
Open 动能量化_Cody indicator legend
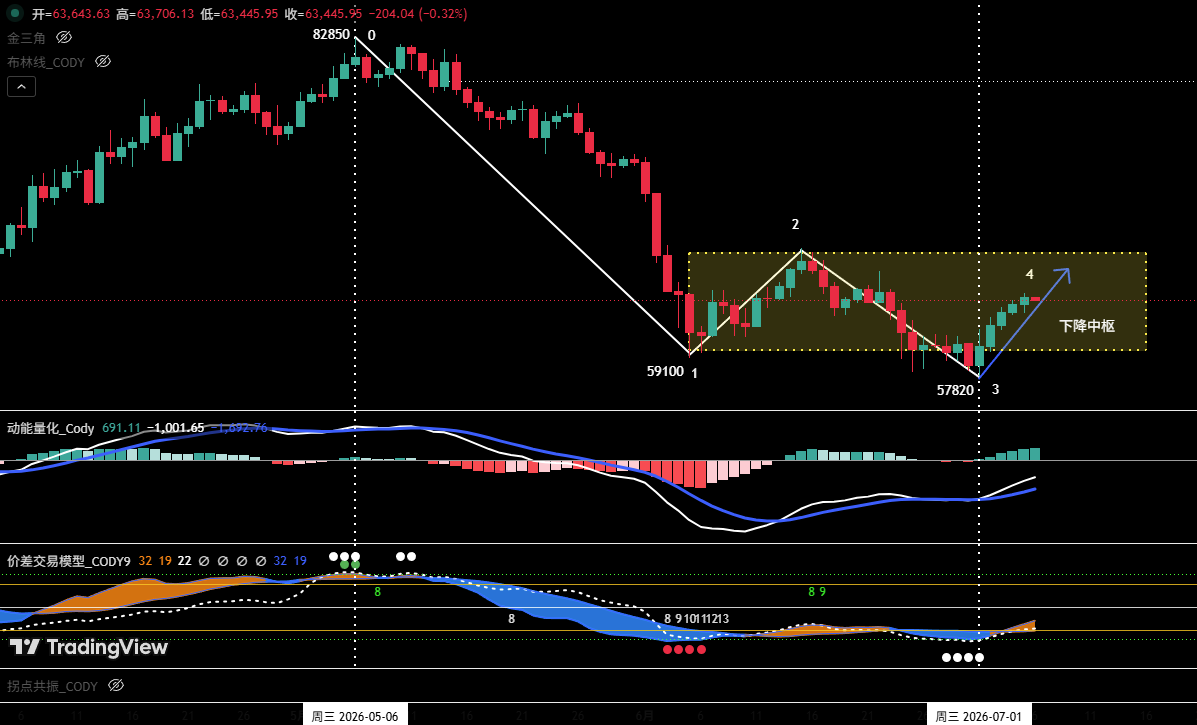(x=50, y=428)
